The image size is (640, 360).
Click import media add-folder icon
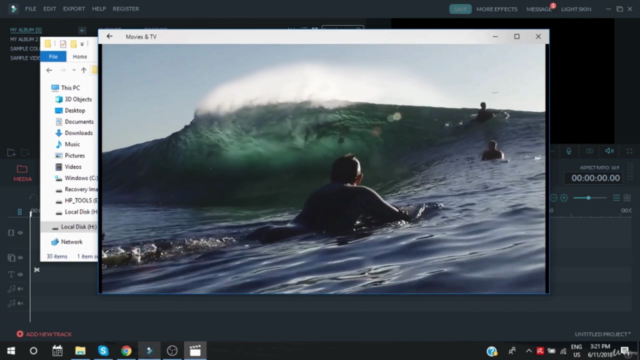click(x=11, y=153)
